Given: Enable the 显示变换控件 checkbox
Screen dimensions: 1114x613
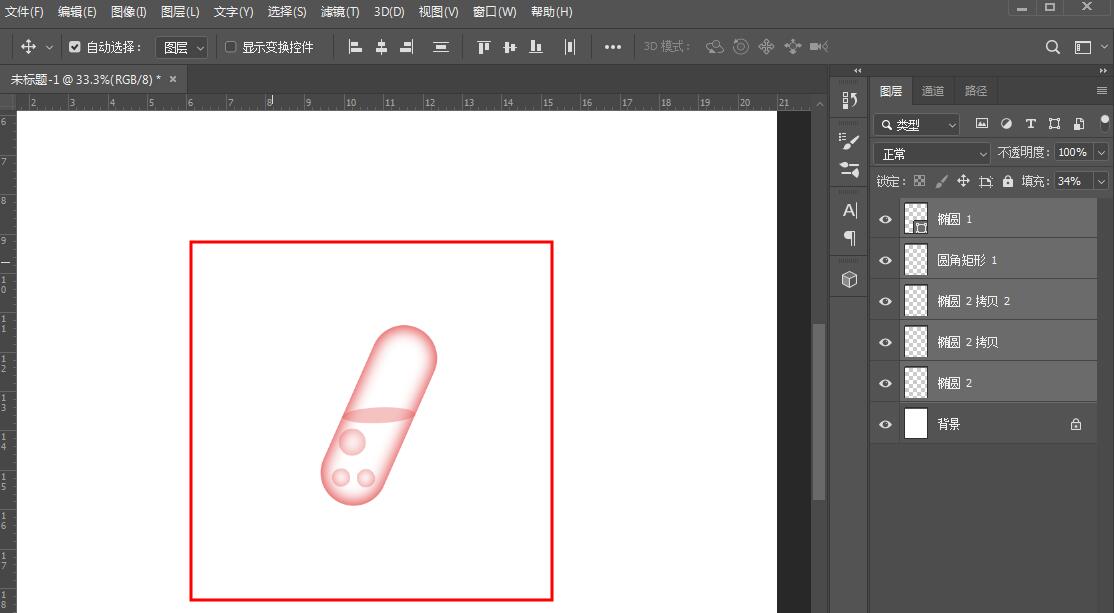Looking at the screenshot, I should tap(229, 46).
